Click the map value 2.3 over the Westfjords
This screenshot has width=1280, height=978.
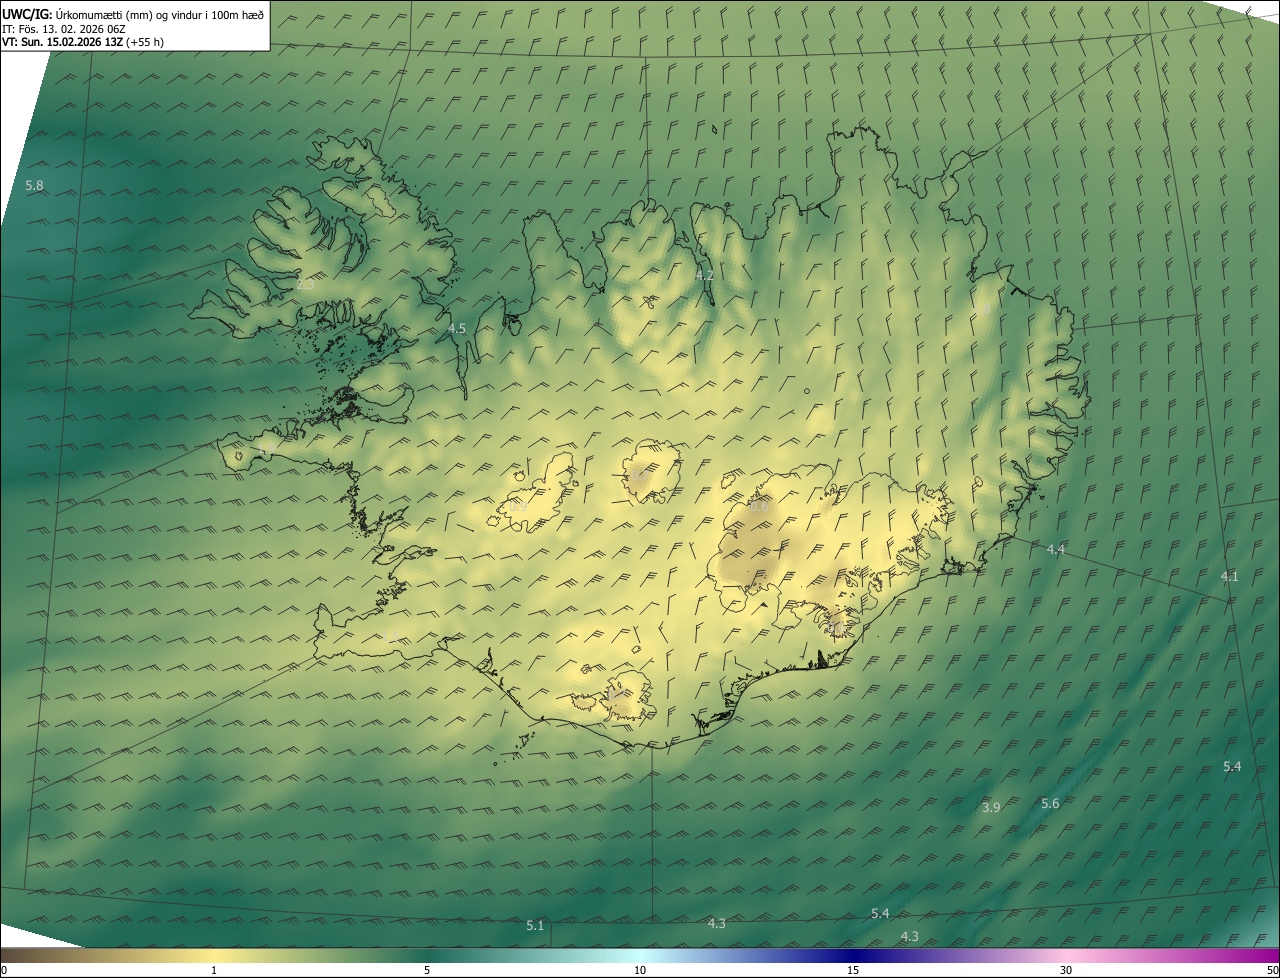coord(305,285)
